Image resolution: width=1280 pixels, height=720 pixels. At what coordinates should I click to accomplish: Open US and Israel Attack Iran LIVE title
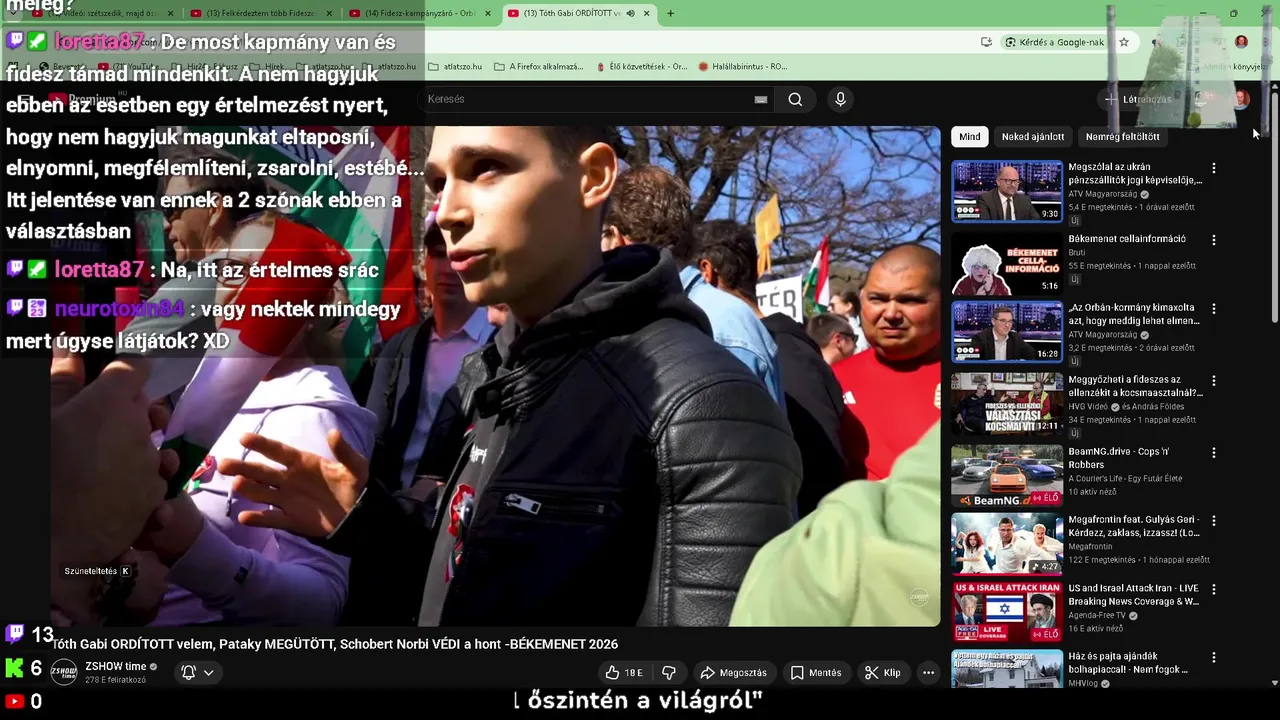point(1134,595)
